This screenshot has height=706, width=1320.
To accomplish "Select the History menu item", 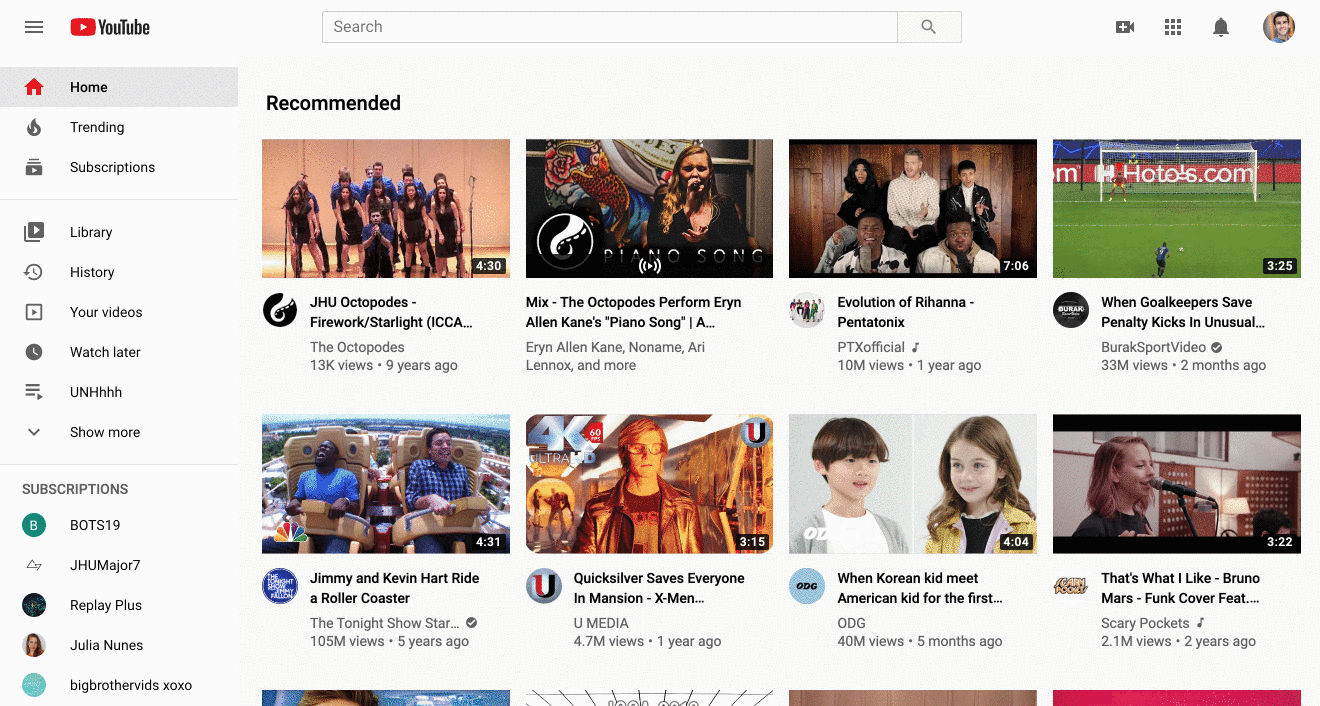I will [119, 272].
